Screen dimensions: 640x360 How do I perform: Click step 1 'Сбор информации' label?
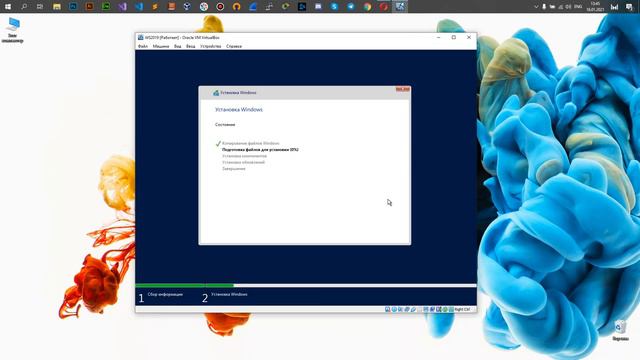coord(165,294)
